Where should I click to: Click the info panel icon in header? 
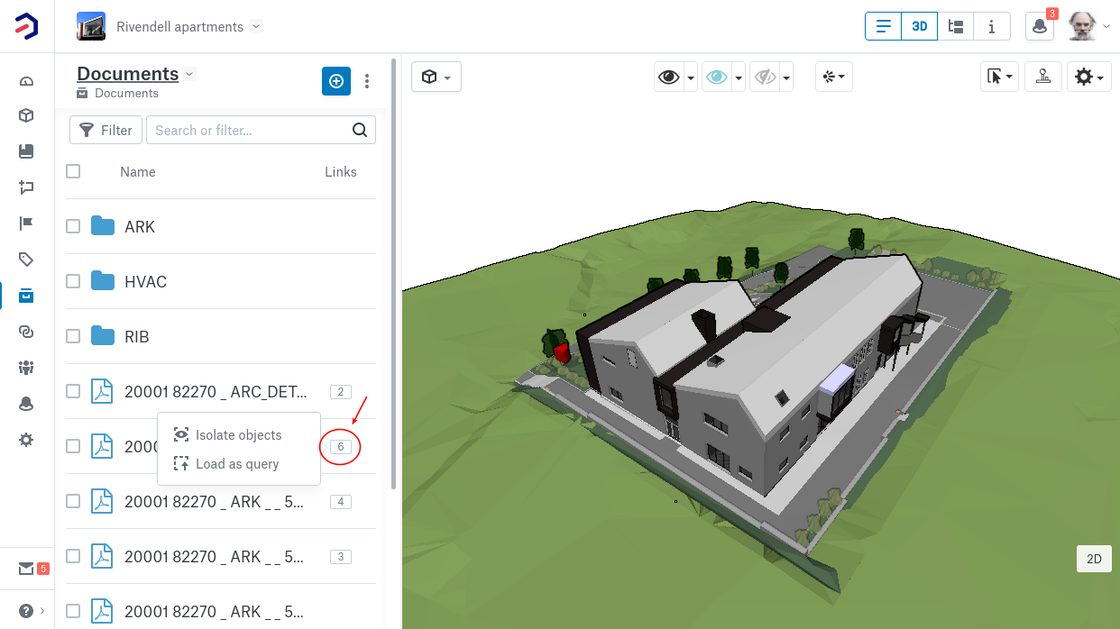click(x=991, y=27)
